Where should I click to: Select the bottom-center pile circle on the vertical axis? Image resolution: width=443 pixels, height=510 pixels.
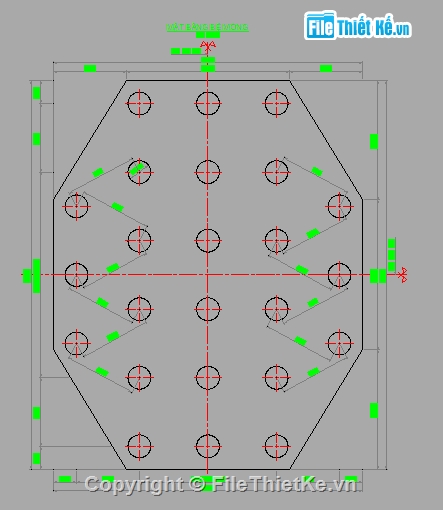click(x=208, y=446)
